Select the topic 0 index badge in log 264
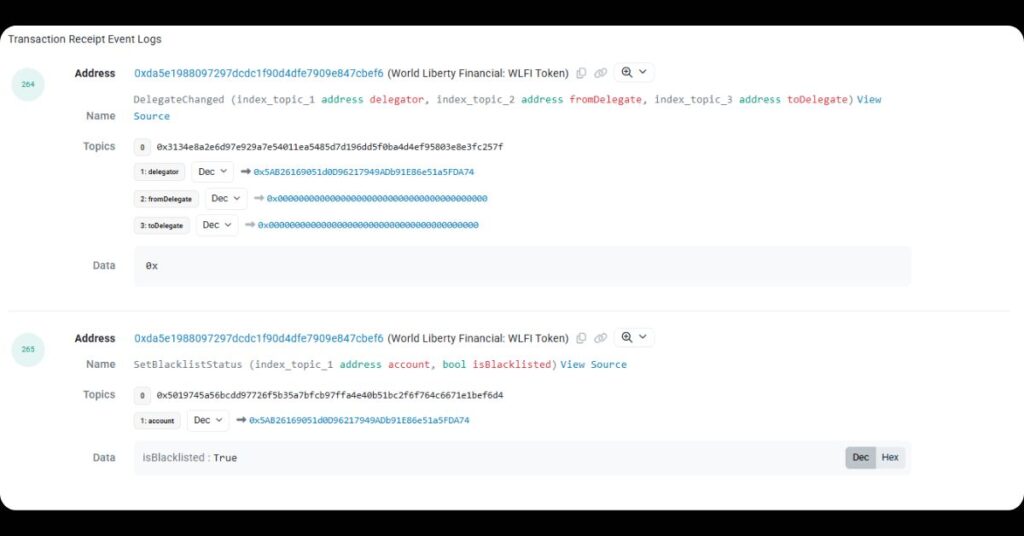Screen dimensions: 1024x536 click(x=142, y=147)
